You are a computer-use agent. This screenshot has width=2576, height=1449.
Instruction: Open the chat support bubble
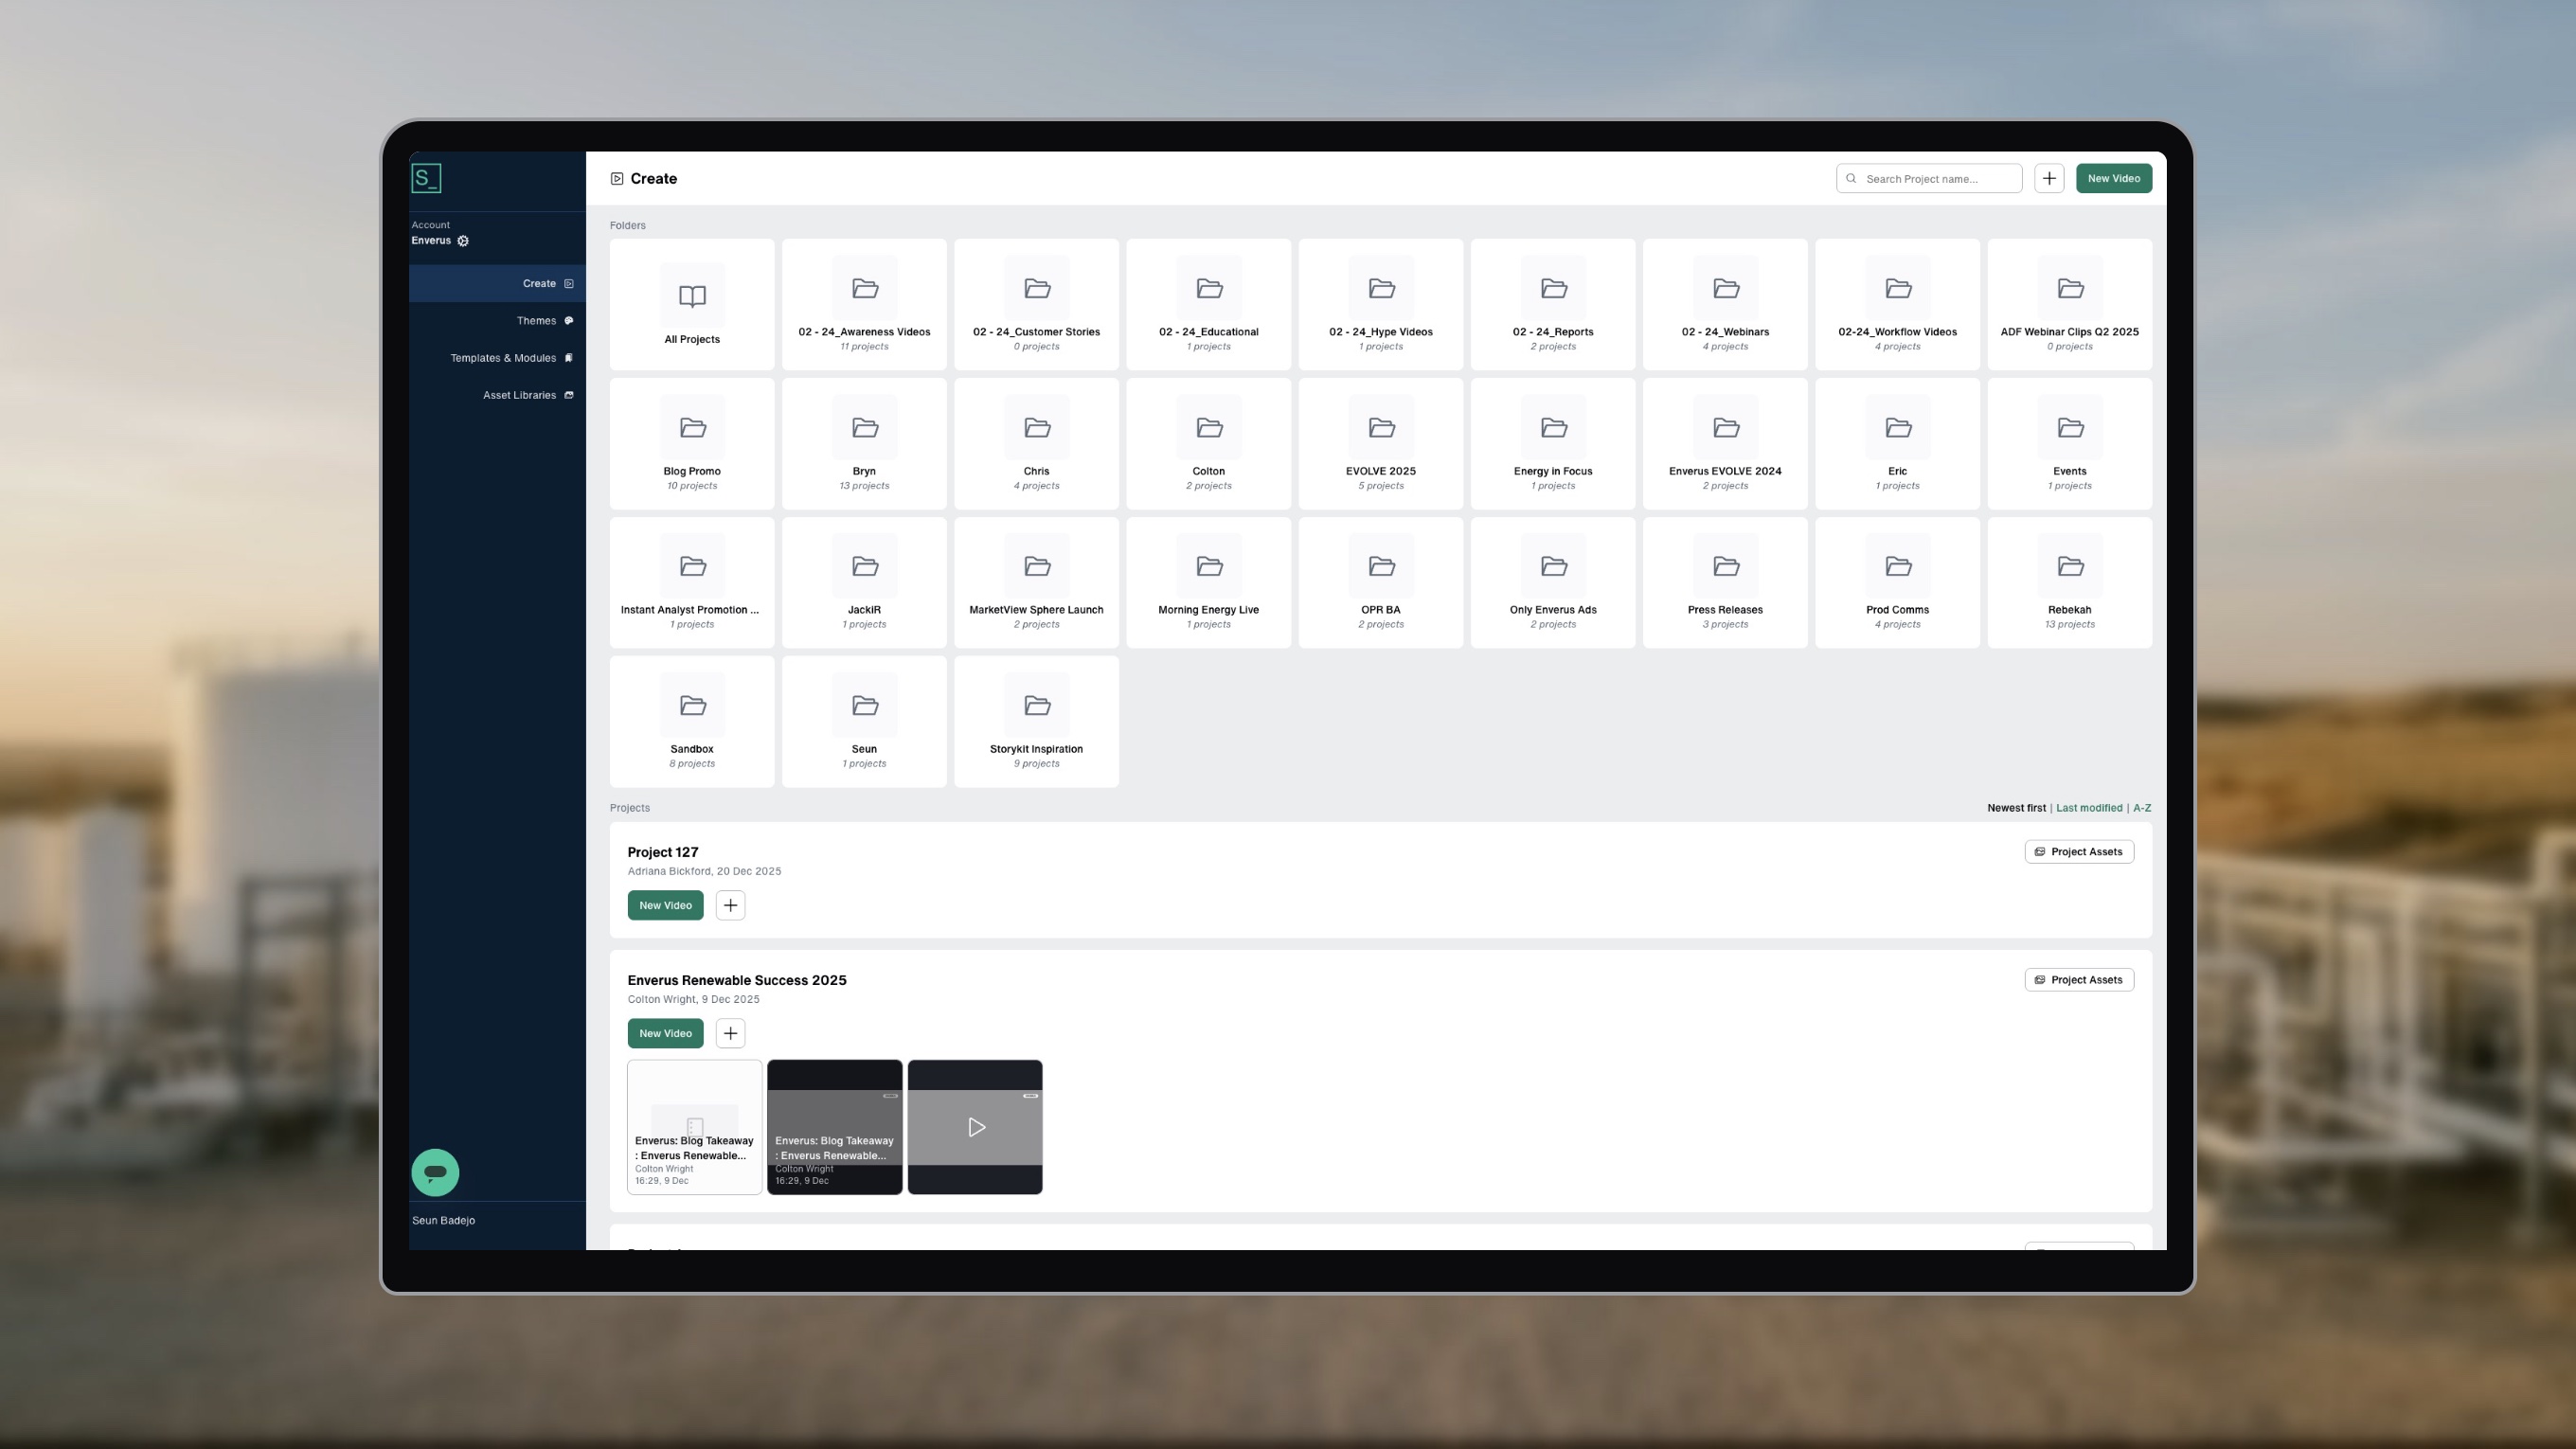pyautogui.click(x=435, y=1172)
